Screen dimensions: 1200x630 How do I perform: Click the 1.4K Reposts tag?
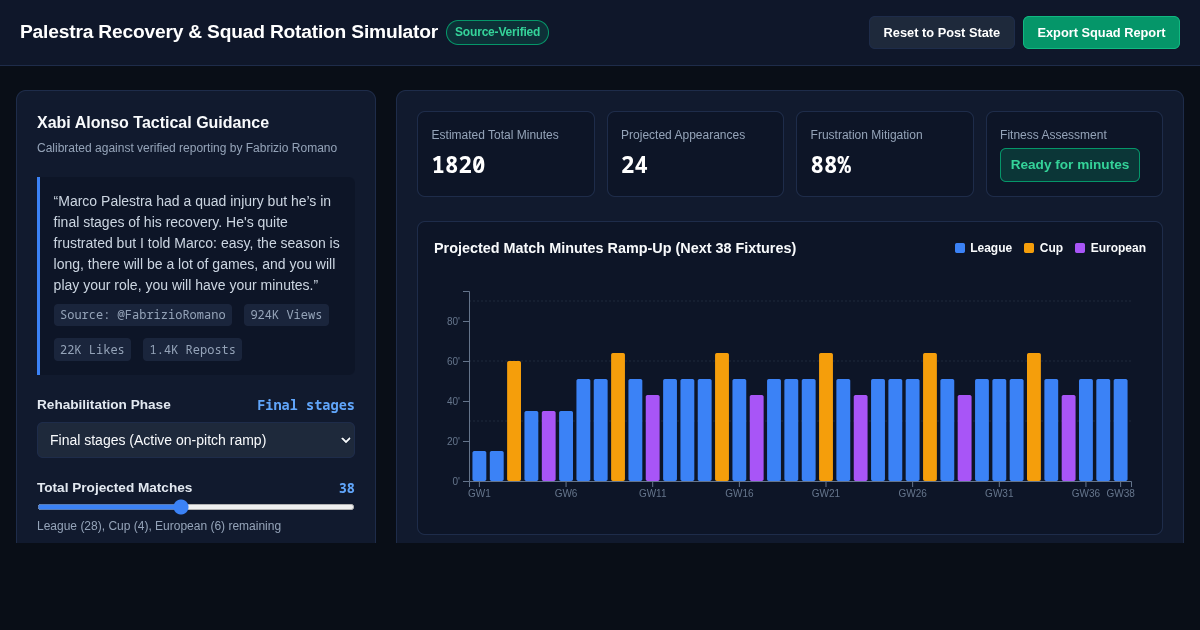[x=192, y=350]
